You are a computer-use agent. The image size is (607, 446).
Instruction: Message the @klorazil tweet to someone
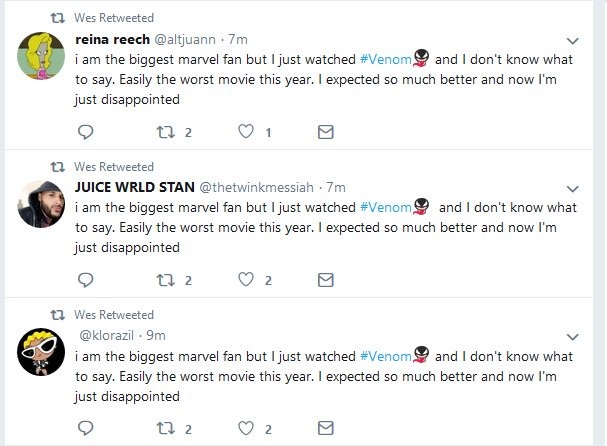(325, 428)
